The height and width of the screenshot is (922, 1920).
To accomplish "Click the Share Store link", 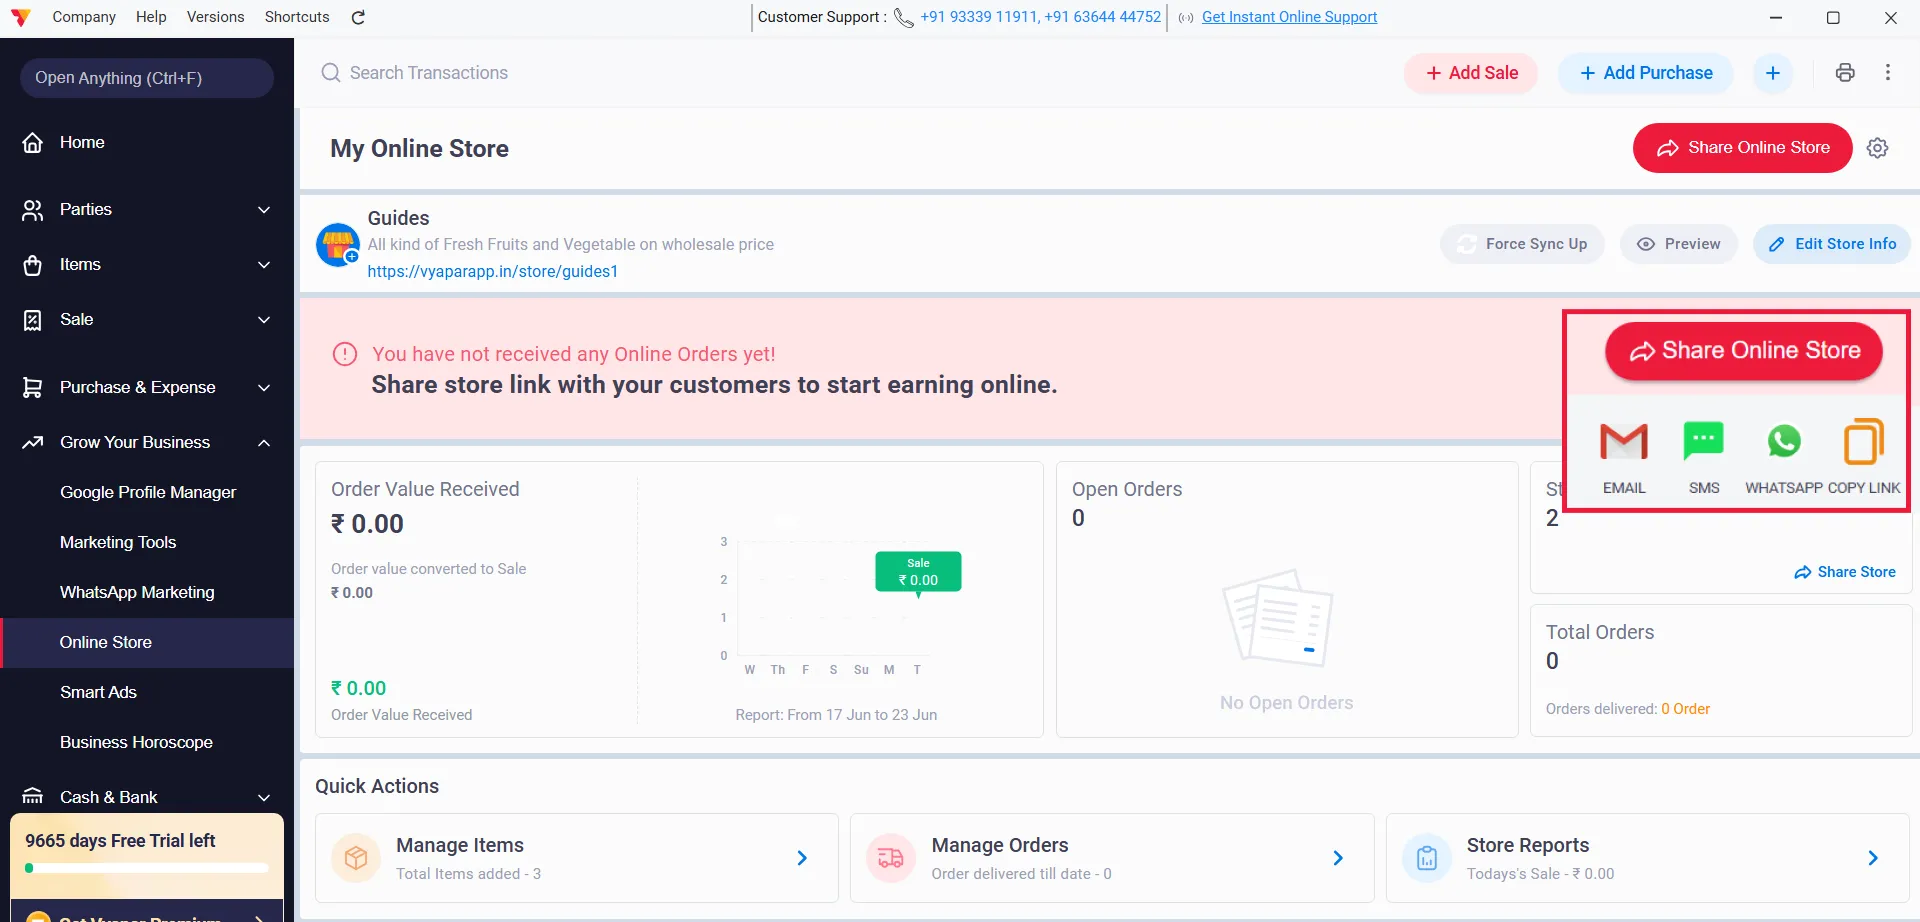I will click(1845, 572).
